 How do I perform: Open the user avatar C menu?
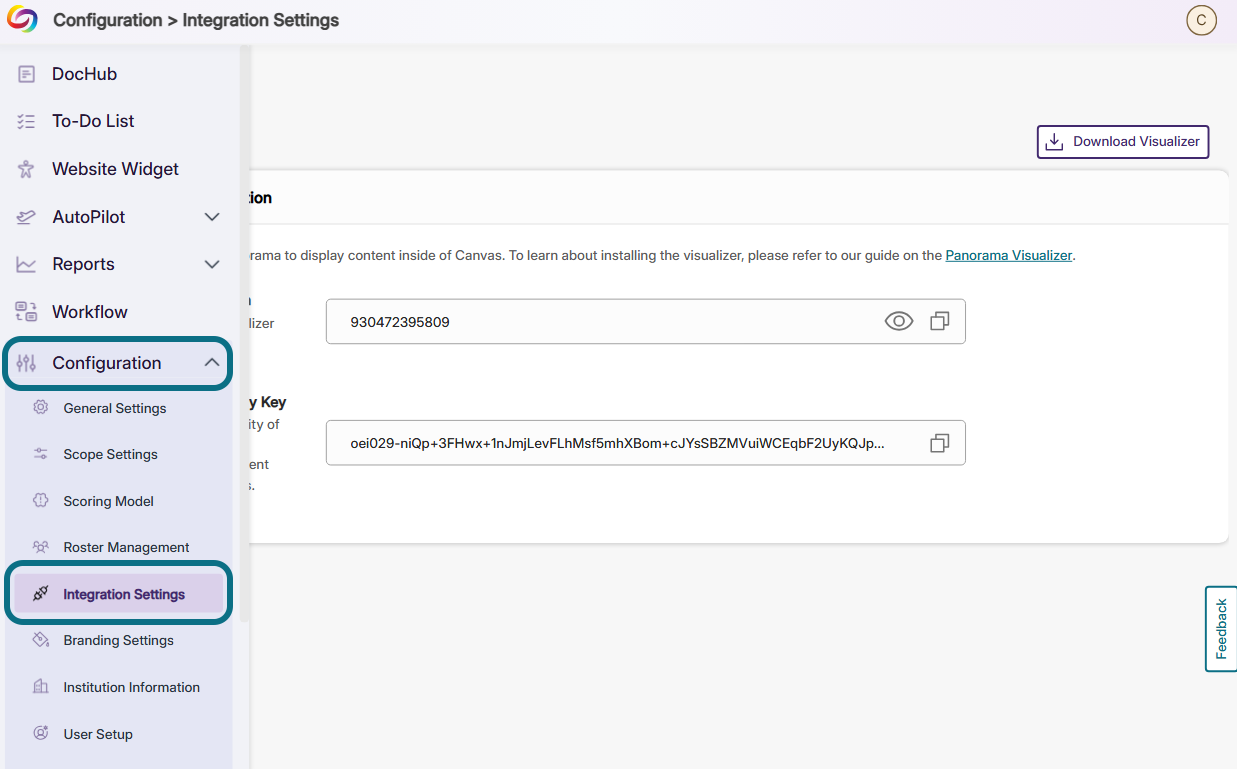1201,20
